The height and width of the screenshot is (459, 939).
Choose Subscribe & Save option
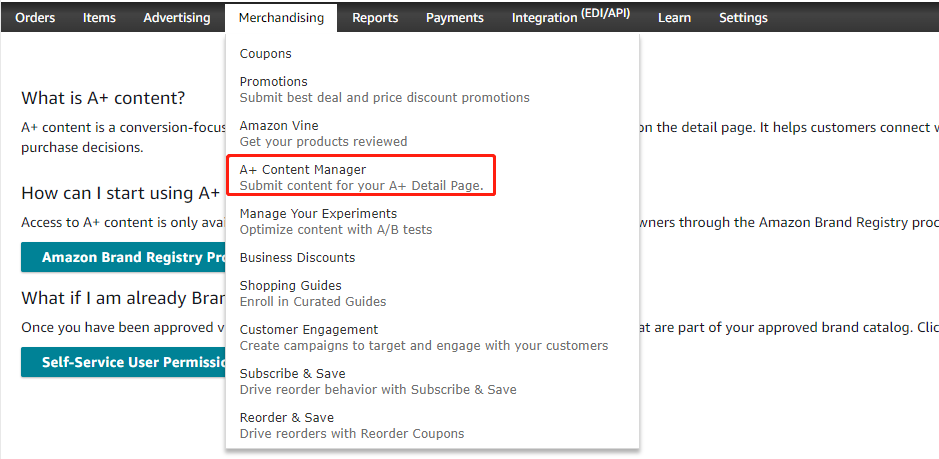point(292,374)
